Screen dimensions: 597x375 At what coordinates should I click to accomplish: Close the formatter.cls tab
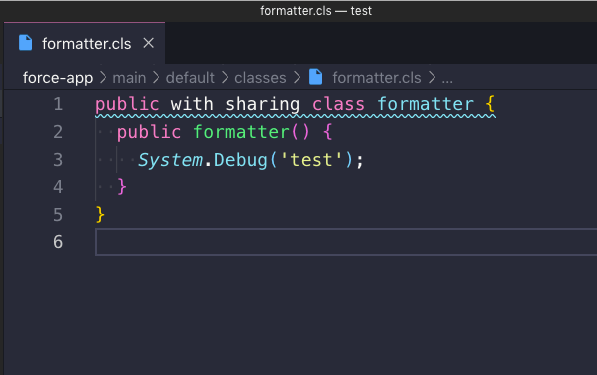pos(148,43)
